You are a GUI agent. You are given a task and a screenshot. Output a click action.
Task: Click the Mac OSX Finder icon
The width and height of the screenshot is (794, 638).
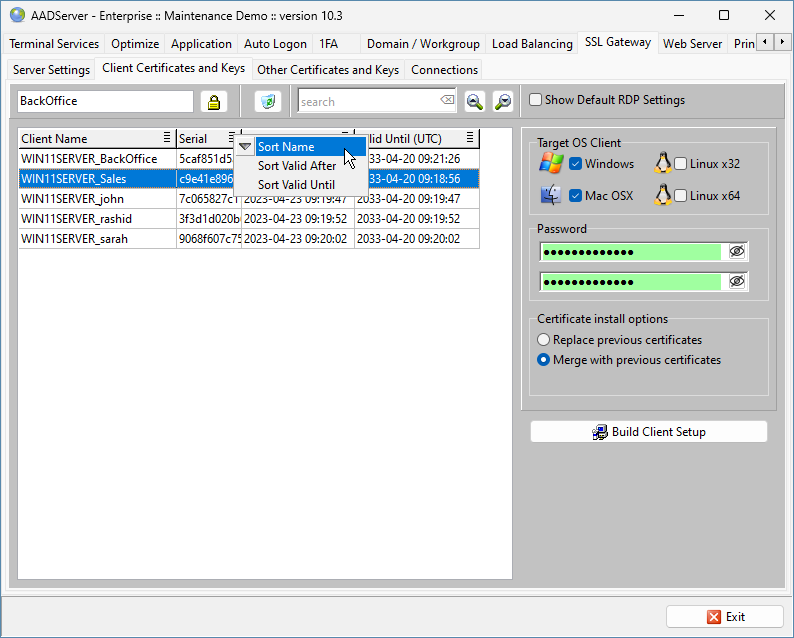(551, 196)
